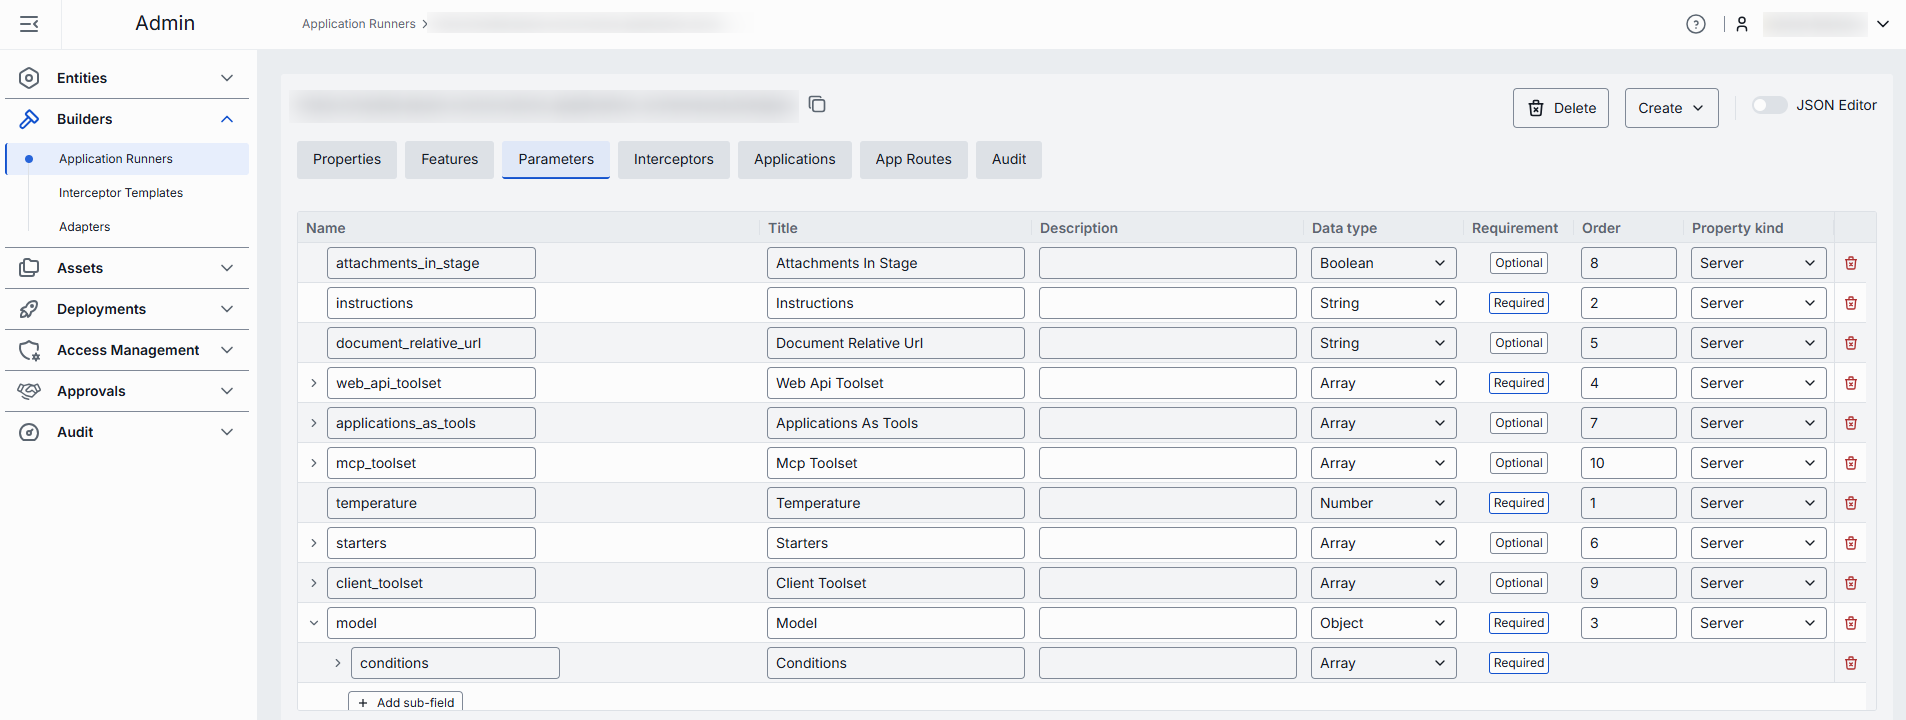Switch to the Interceptors tab
Screen dimensions: 1906x720
click(x=673, y=160)
